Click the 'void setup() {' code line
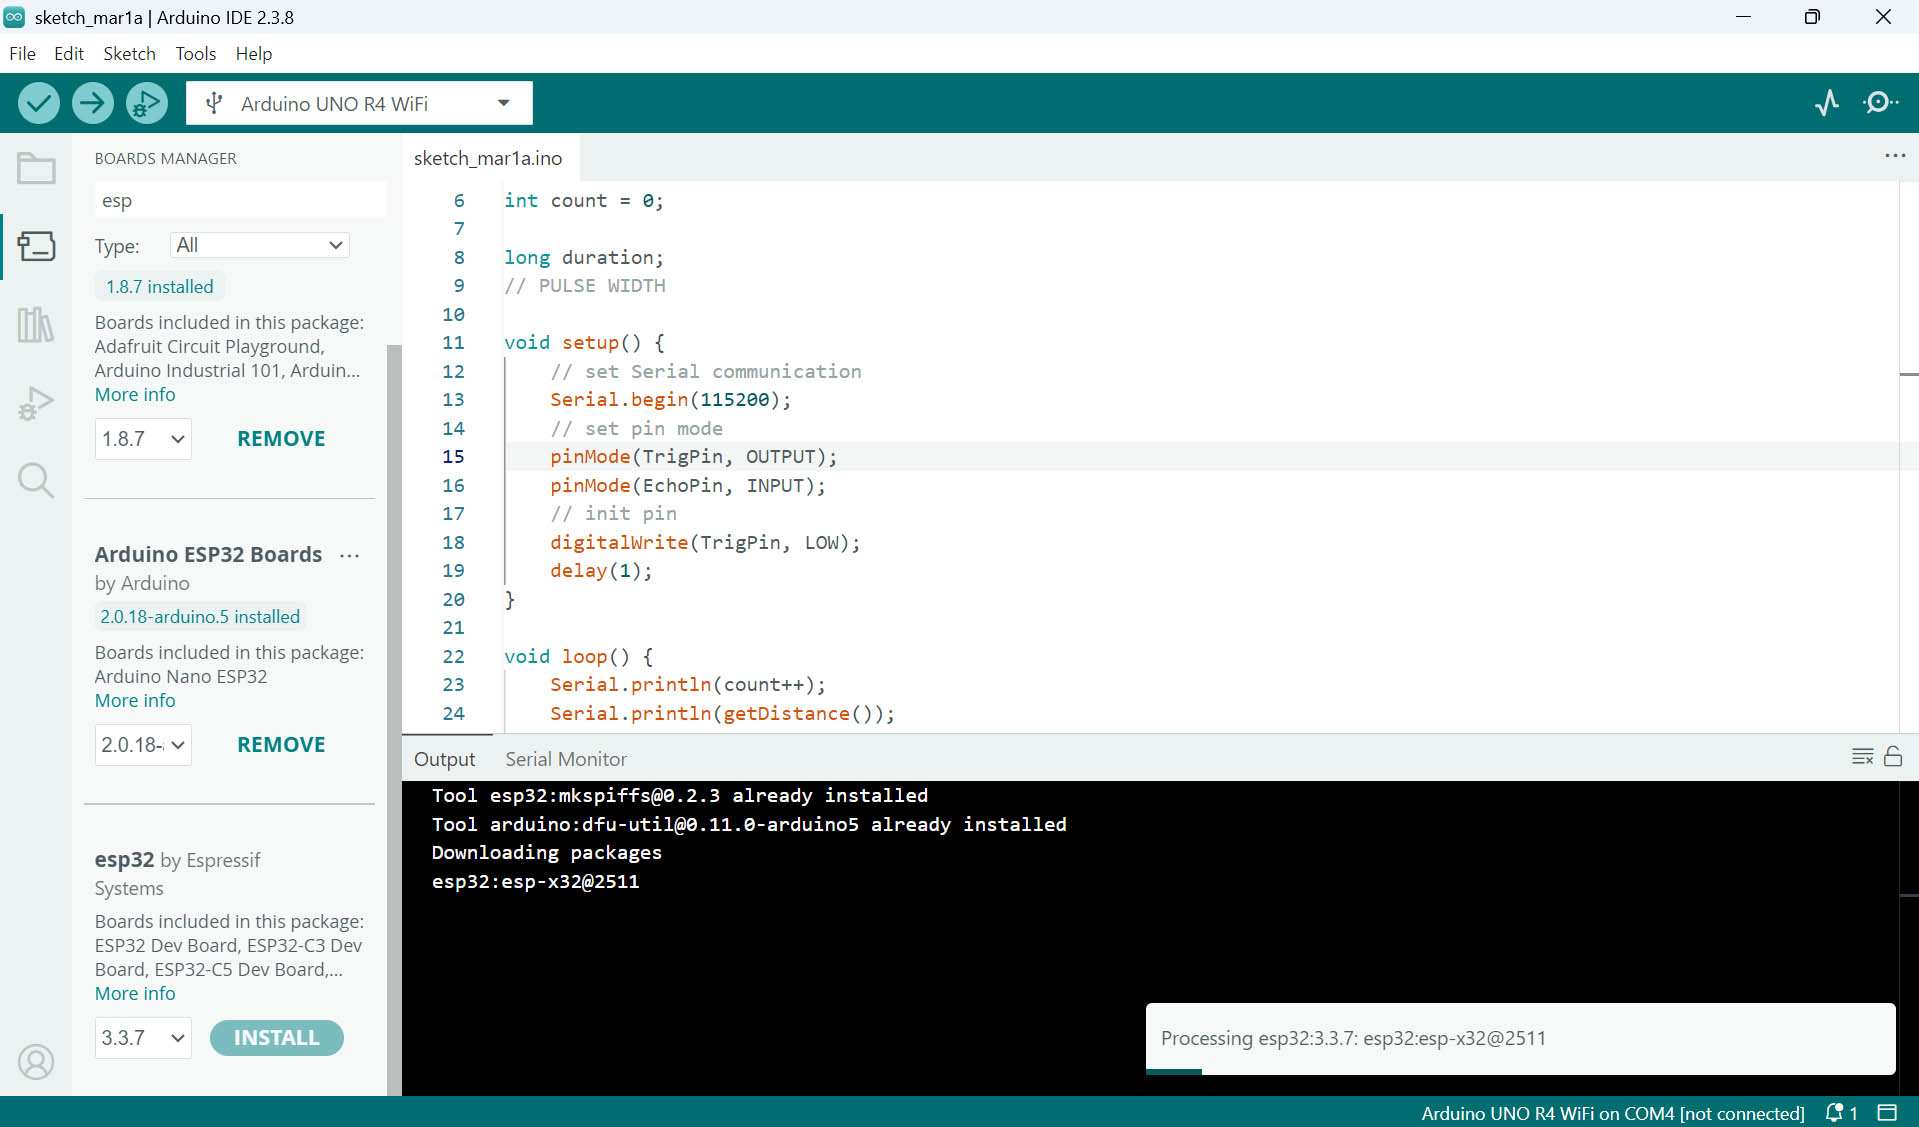The image size is (1919, 1127). coord(585,343)
